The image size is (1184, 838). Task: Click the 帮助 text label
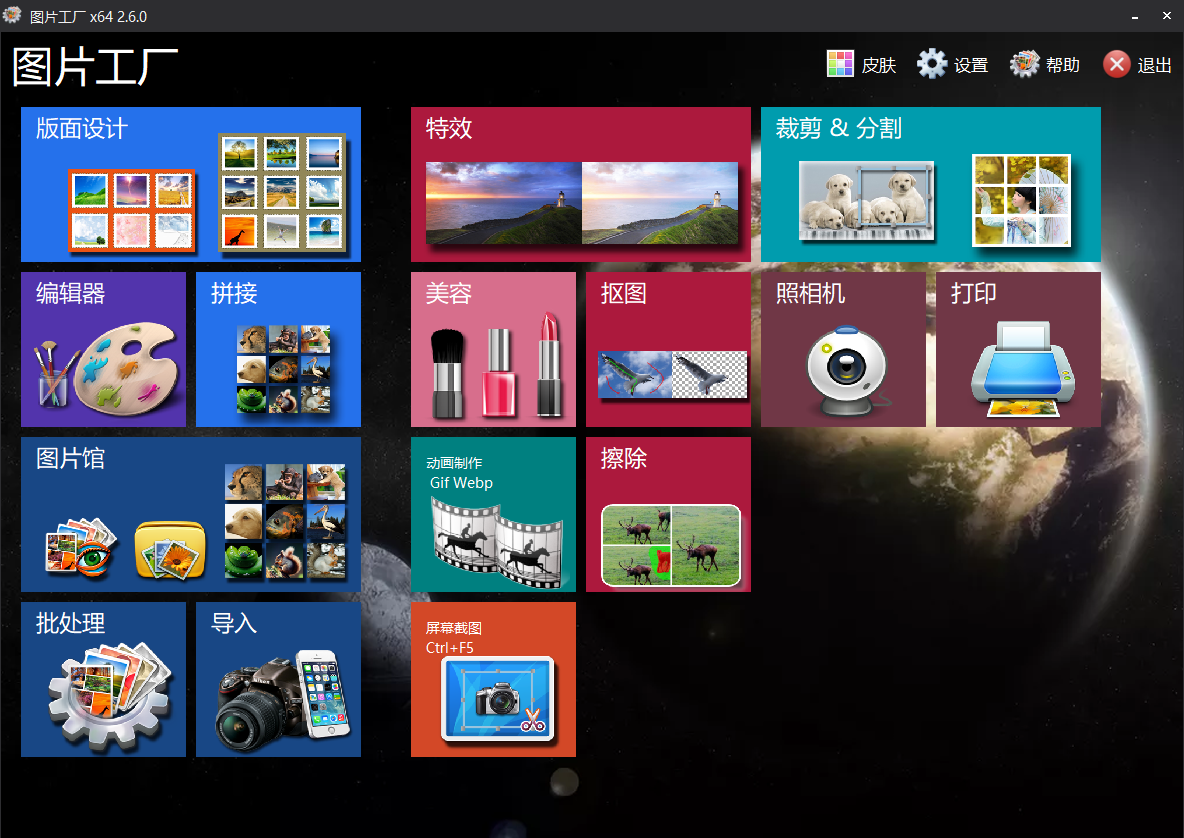(1063, 66)
